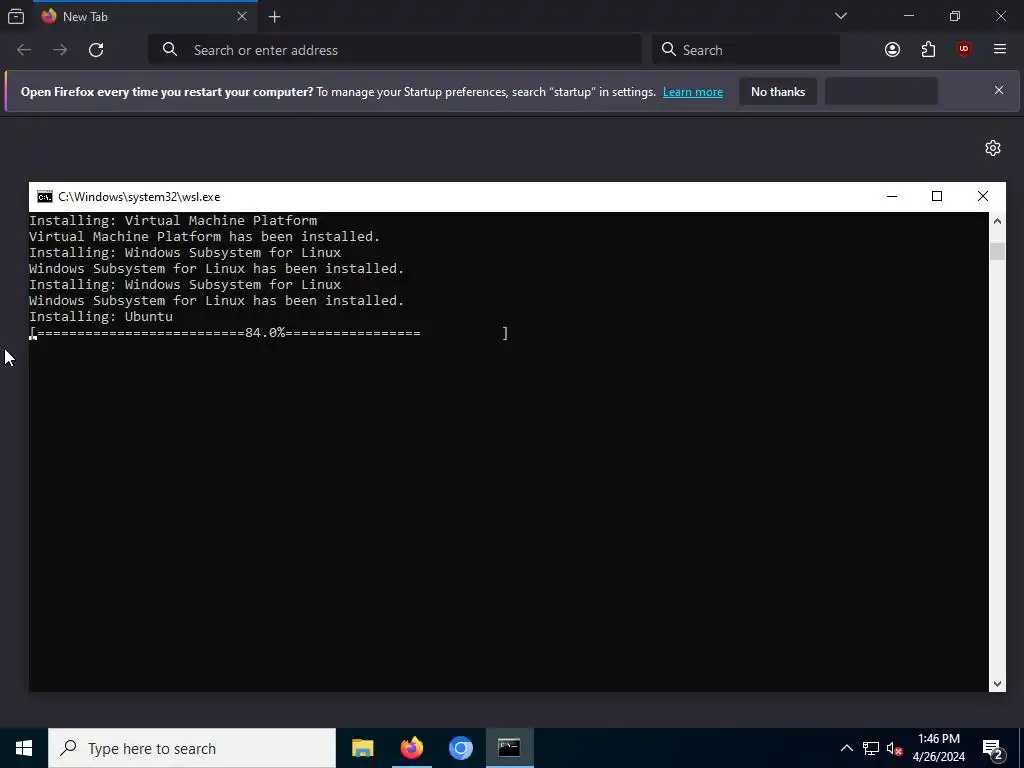Click the console scrollbar up arrow
Screen dimensions: 1024x768
[x=997, y=221]
